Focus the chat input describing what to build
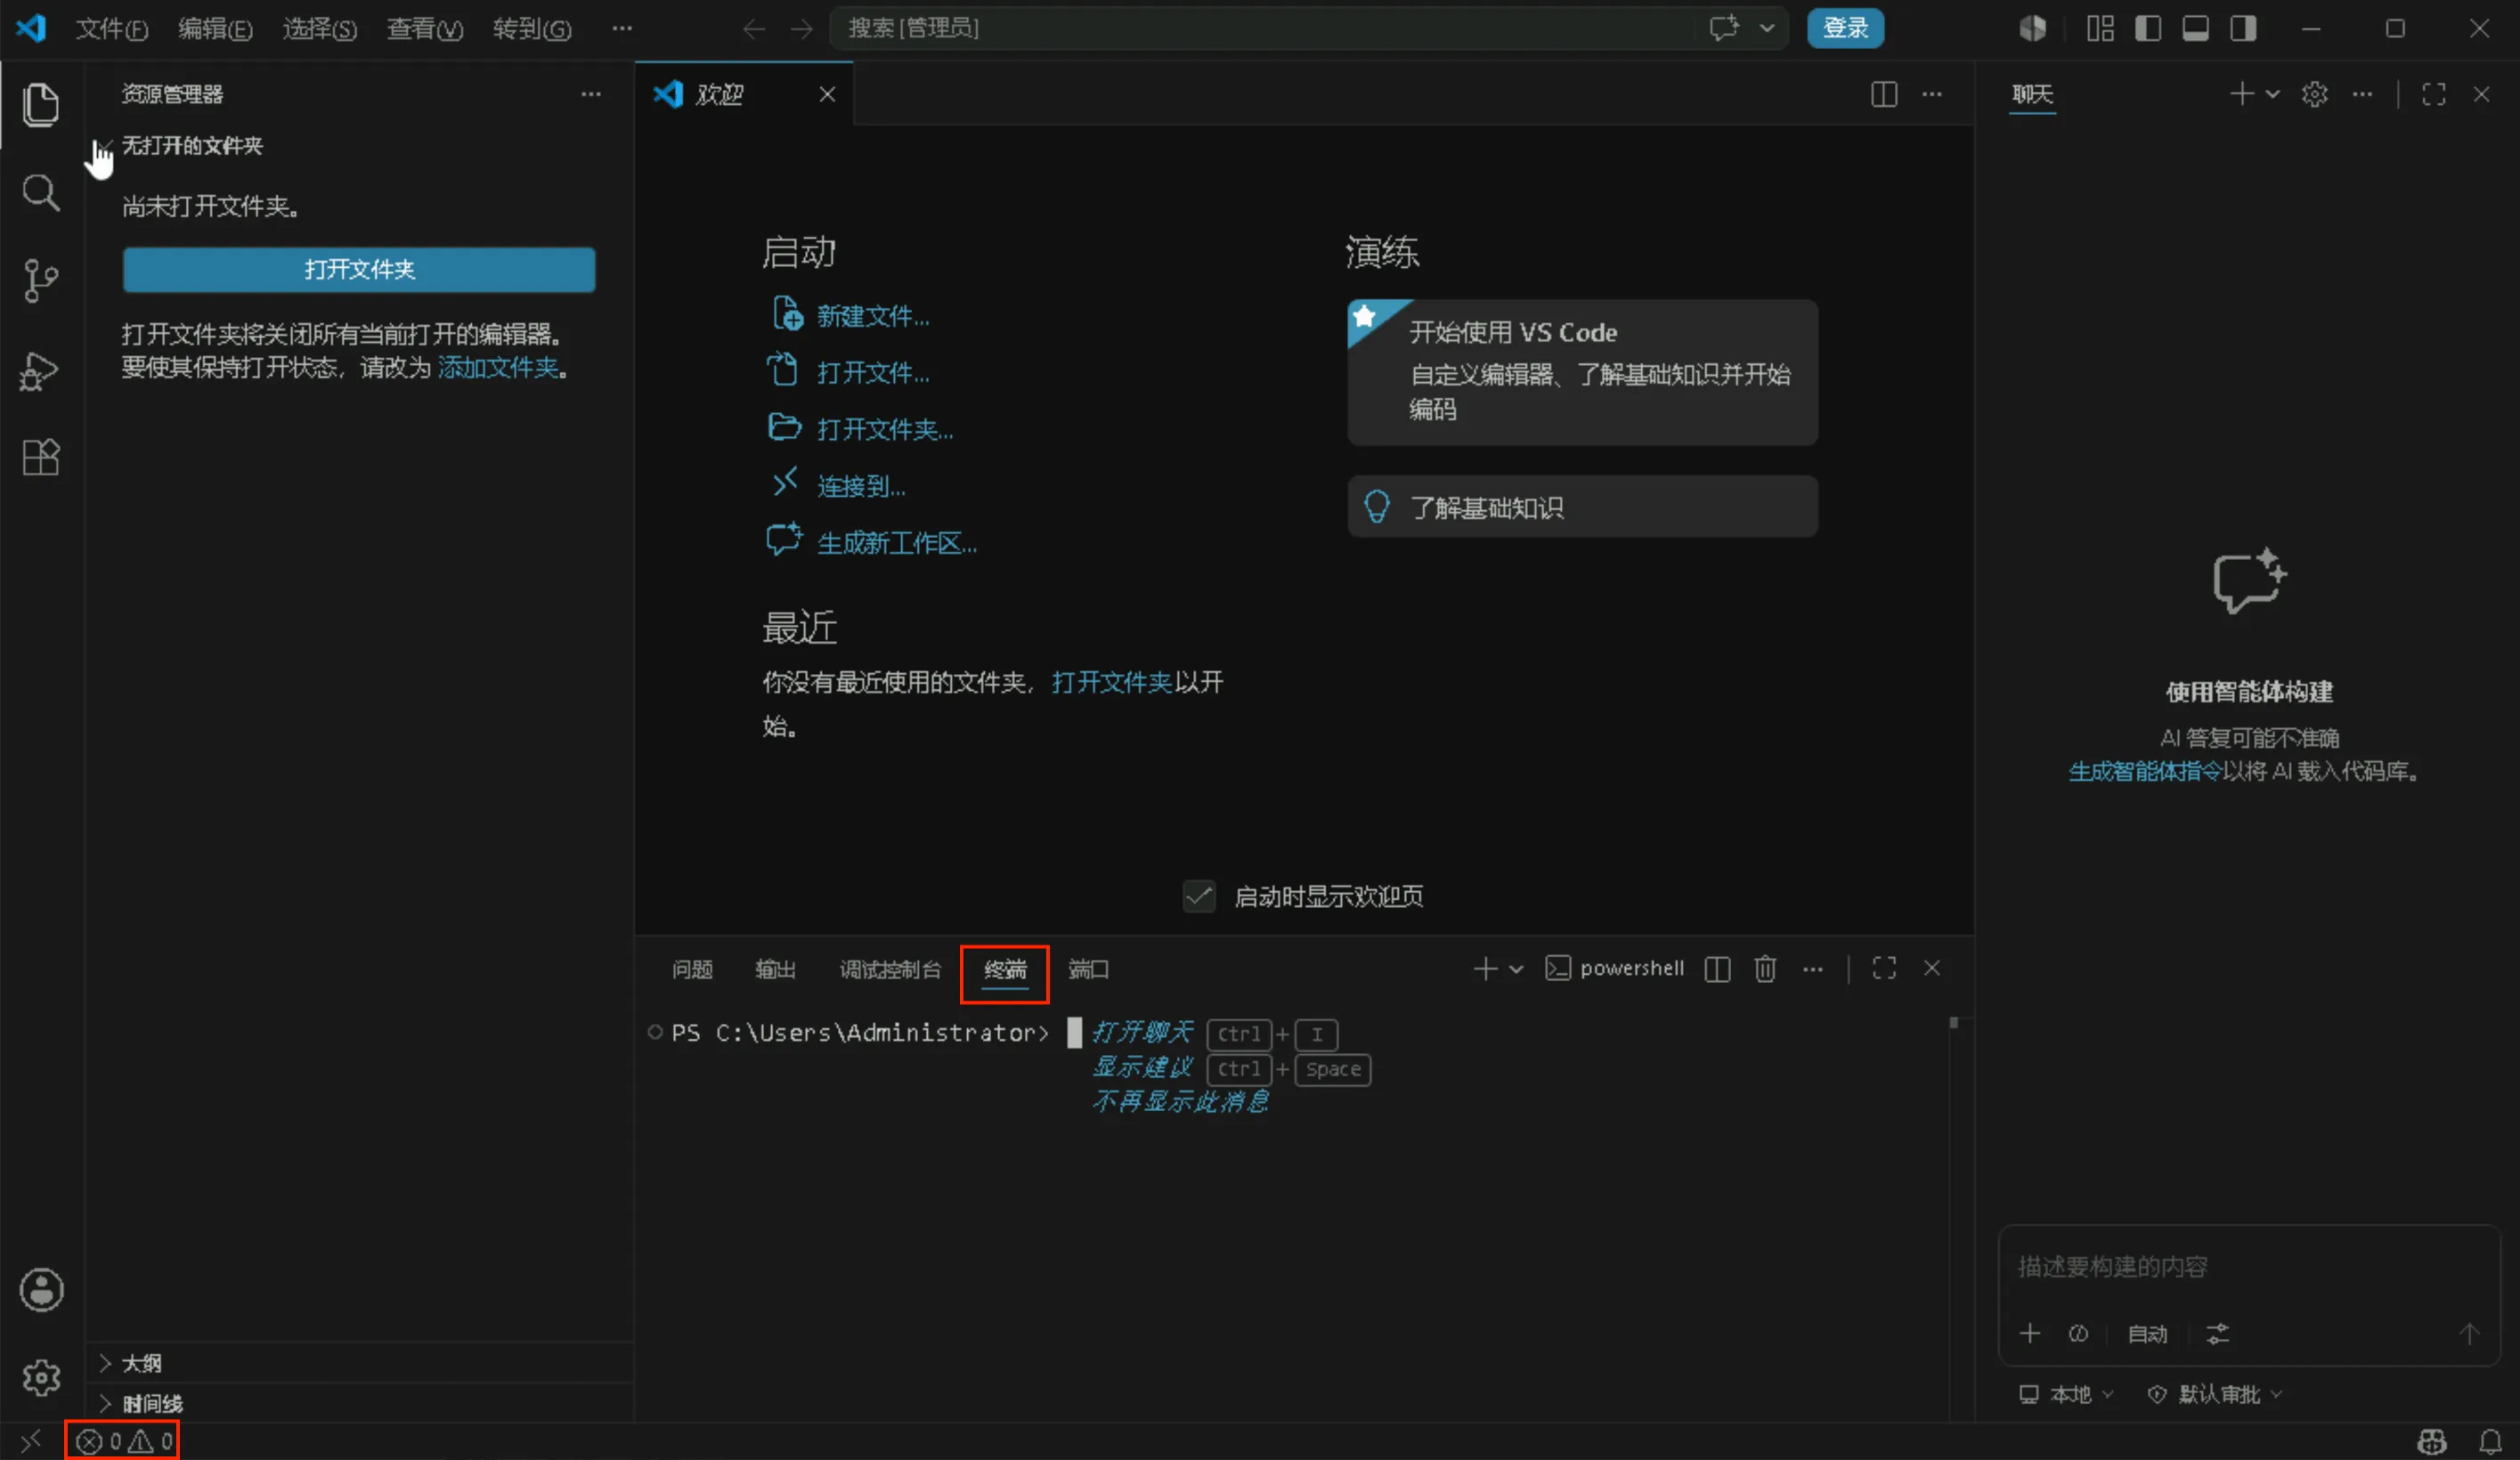The height and width of the screenshot is (1460, 2520). [x=2248, y=1267]
